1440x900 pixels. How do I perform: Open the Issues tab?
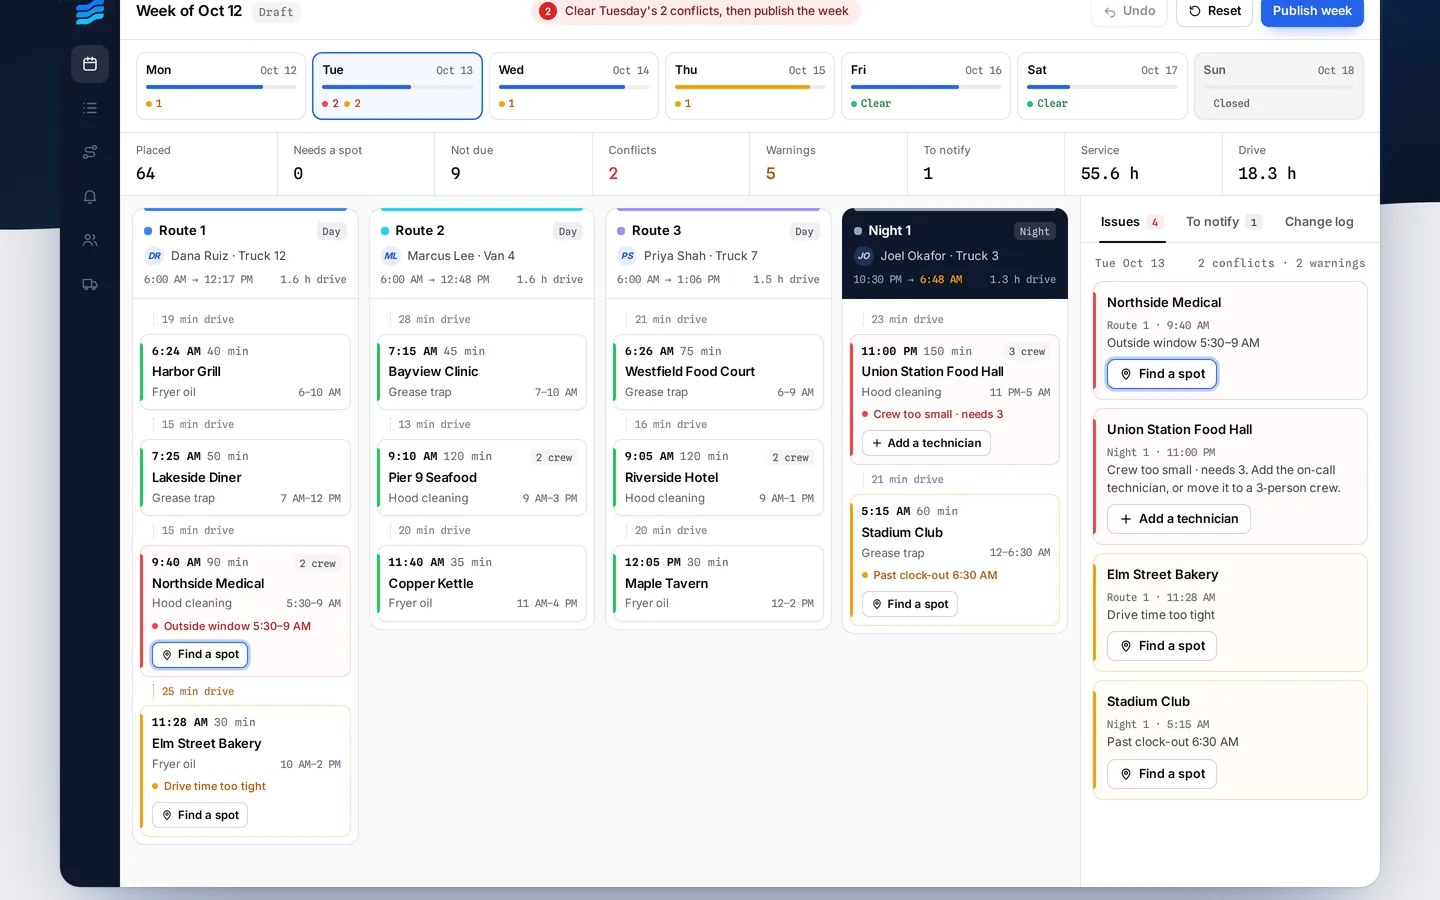1131,222
